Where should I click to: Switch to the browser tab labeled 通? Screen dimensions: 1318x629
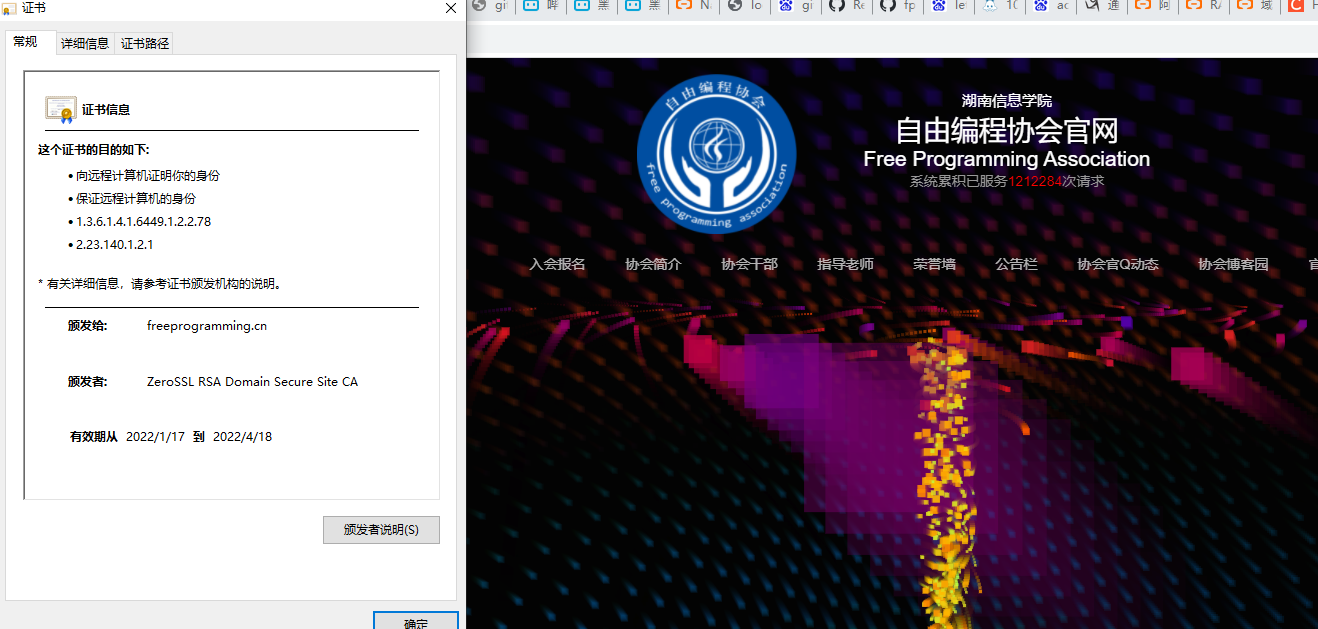coord(1104,6)
